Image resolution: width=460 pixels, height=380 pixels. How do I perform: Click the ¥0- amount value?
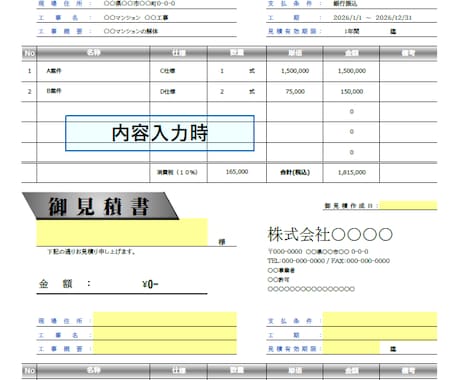pyautogui.click(x=150, y=284)
